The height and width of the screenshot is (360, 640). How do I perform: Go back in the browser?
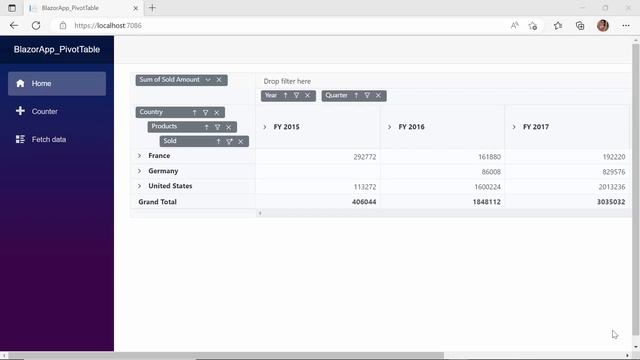click(14, 25)
